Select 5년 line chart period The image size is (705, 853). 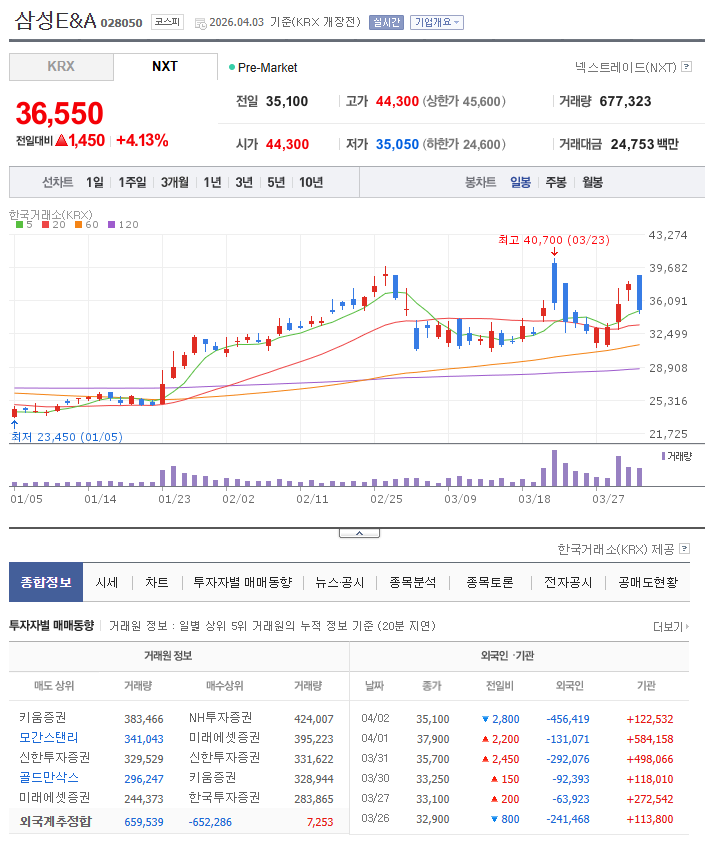point(276,182)
